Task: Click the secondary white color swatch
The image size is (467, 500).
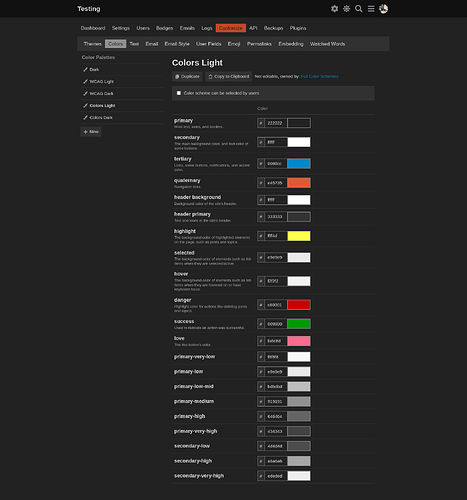Action: point(299,142)
